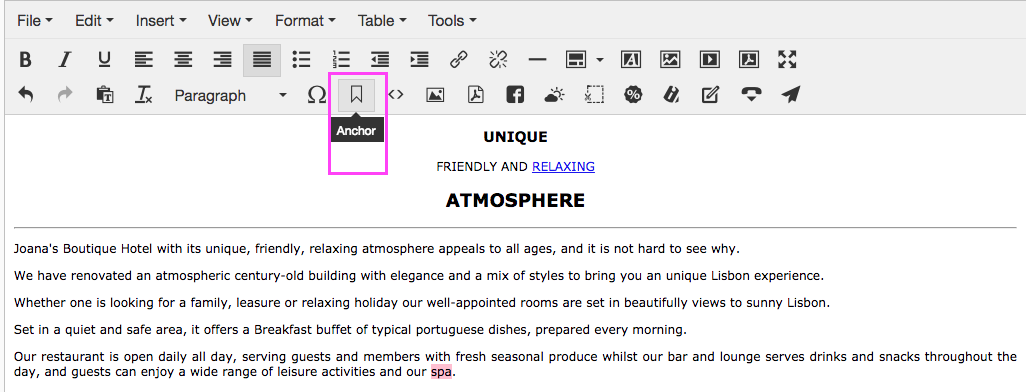This screenshot has height=392, width=1026.
Task: Expand the template layout dropdown arrow
Action: tap(599, 60)
